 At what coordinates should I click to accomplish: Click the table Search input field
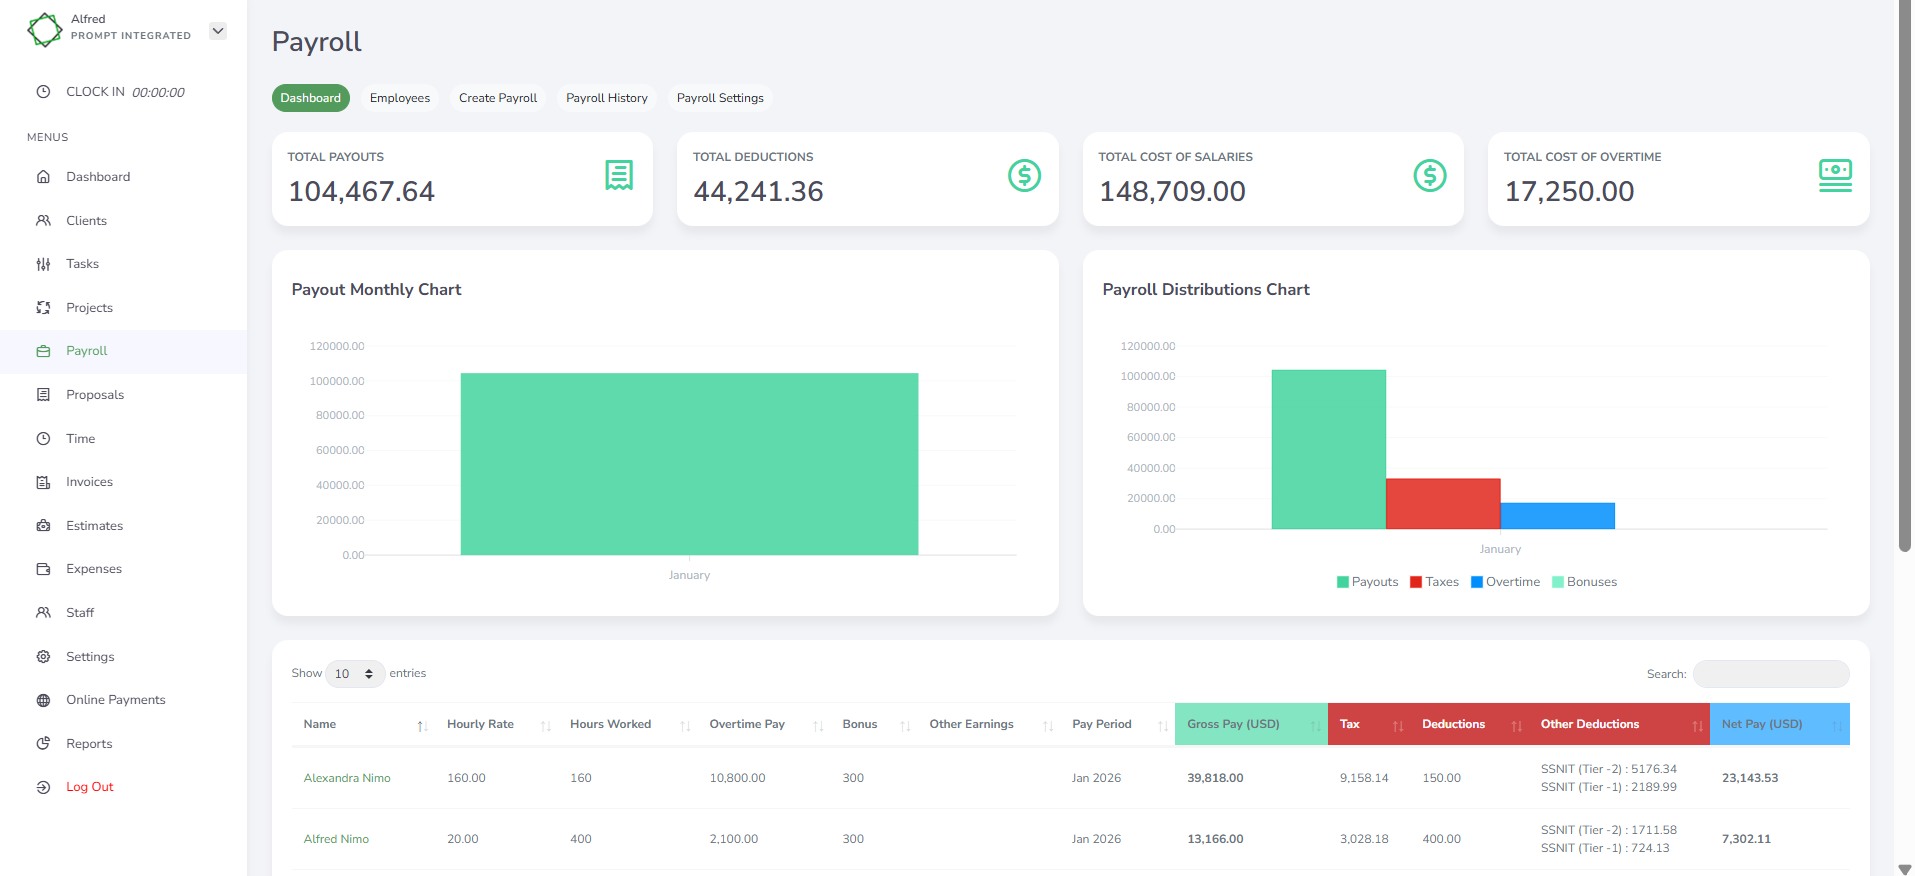tap(1770, 674)
